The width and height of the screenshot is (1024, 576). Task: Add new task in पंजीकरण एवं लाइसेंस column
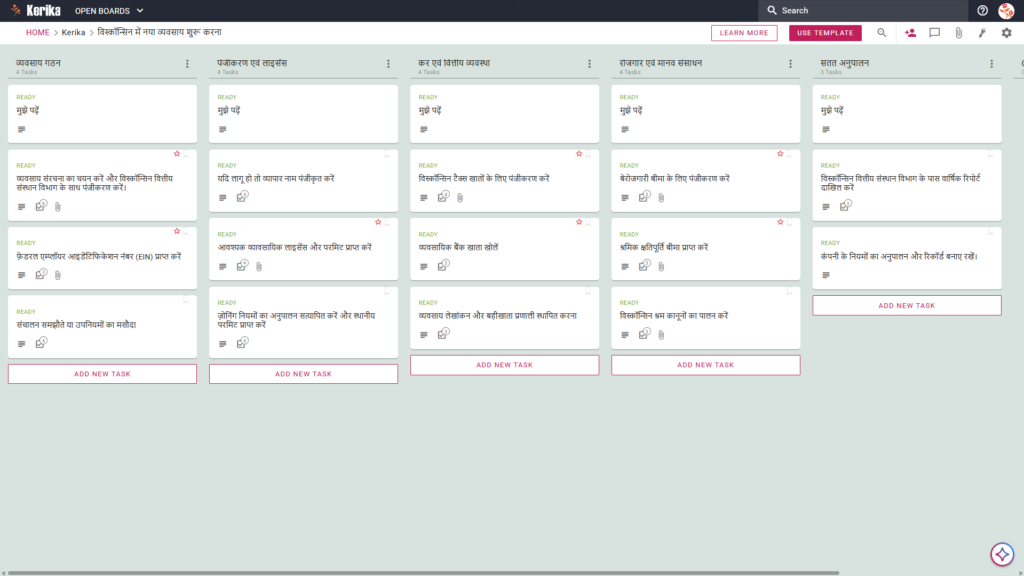[303, 374]
